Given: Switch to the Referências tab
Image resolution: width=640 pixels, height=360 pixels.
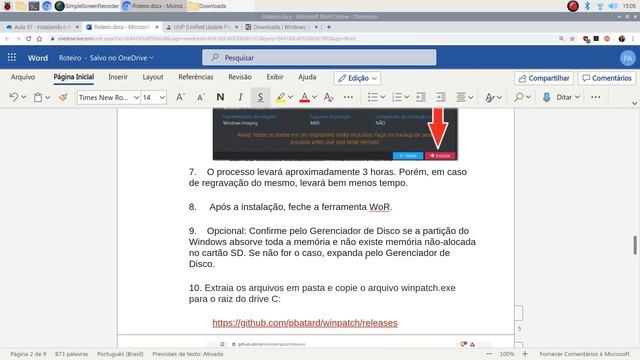Looking at the screenshot, I should pos(196,77).
